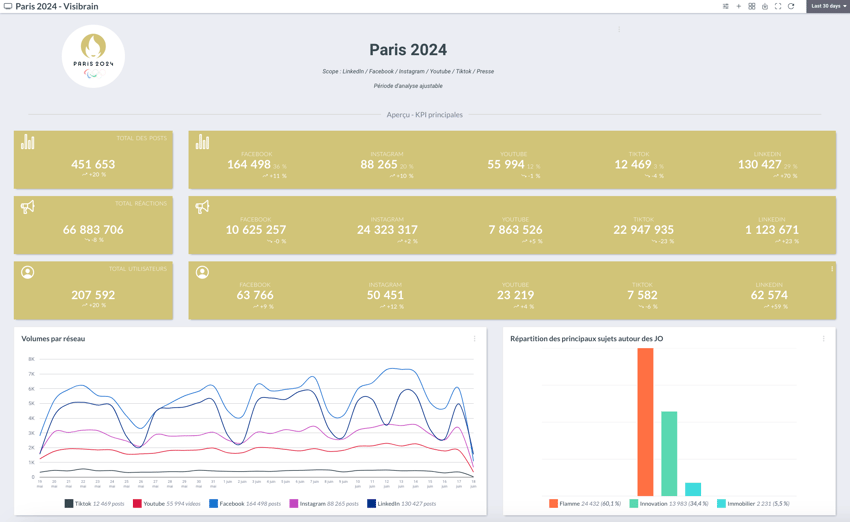Click Tiktok reactions value 22 947 935
This screenshot has width=850, height=522.
643,230
